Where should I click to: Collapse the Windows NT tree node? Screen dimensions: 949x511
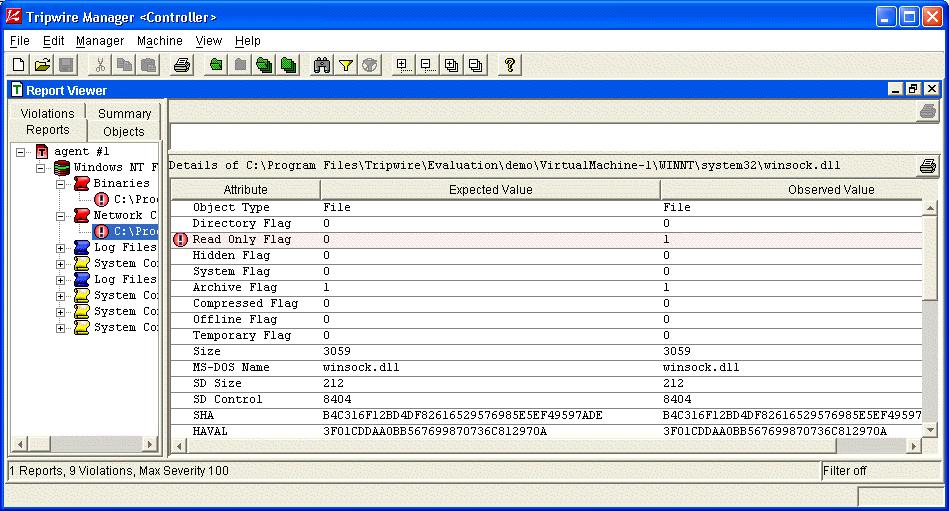point(41,168)
